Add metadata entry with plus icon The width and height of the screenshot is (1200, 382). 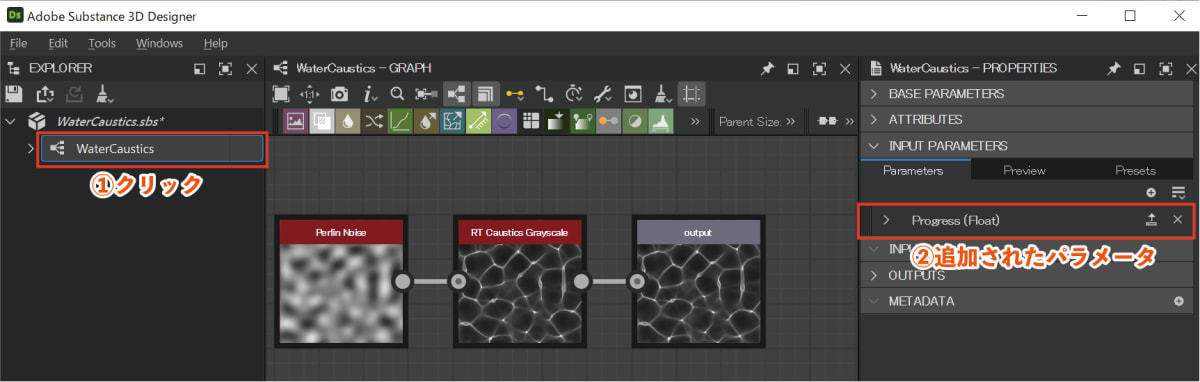(1178, 301)
